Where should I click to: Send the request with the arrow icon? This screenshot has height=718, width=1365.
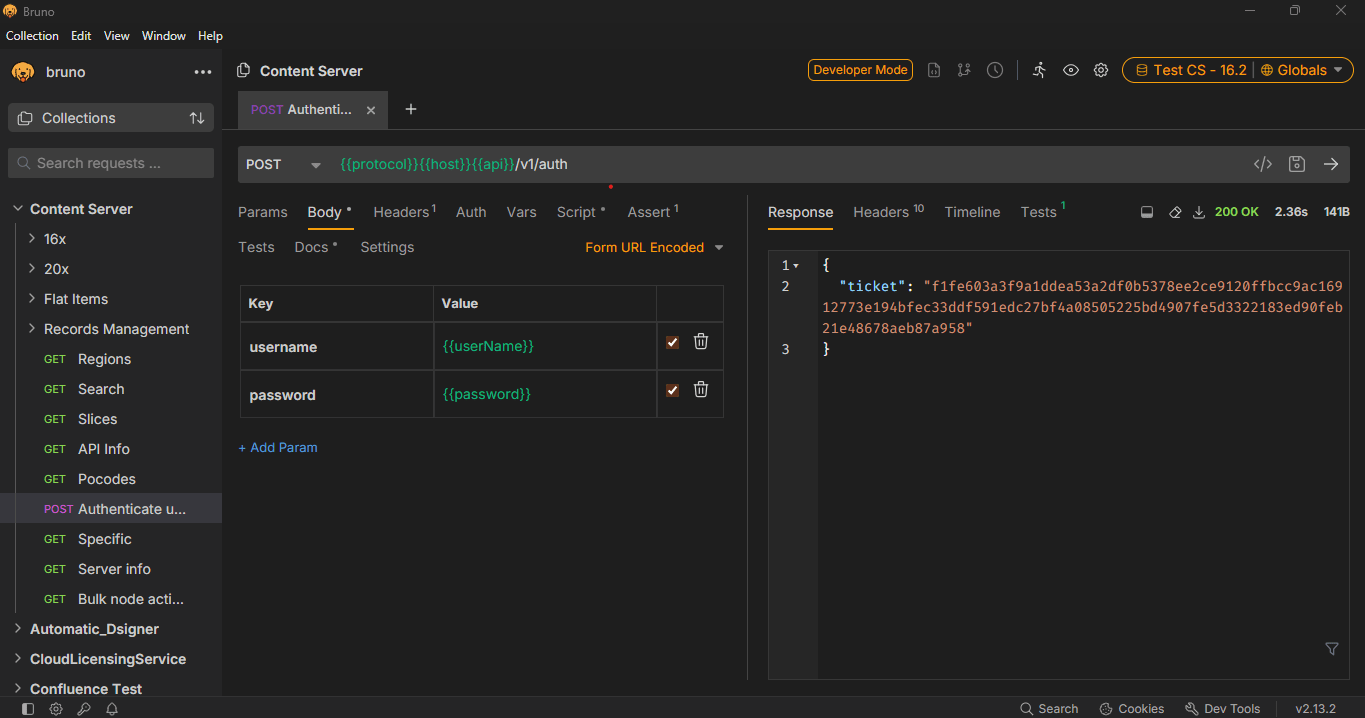1331,165
